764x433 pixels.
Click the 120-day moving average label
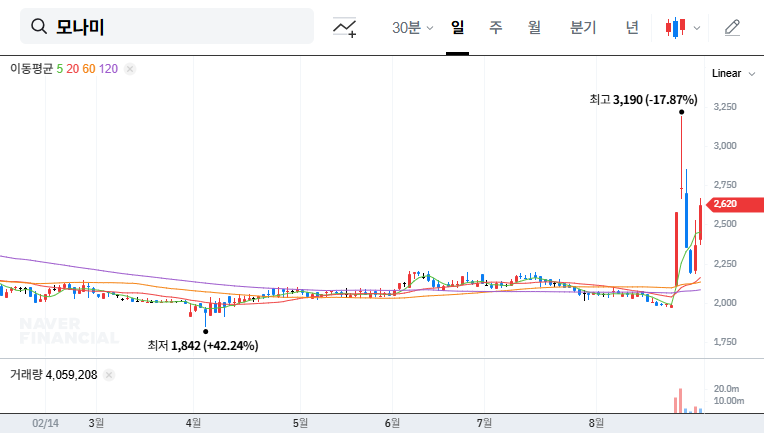[x=108, y=69]
